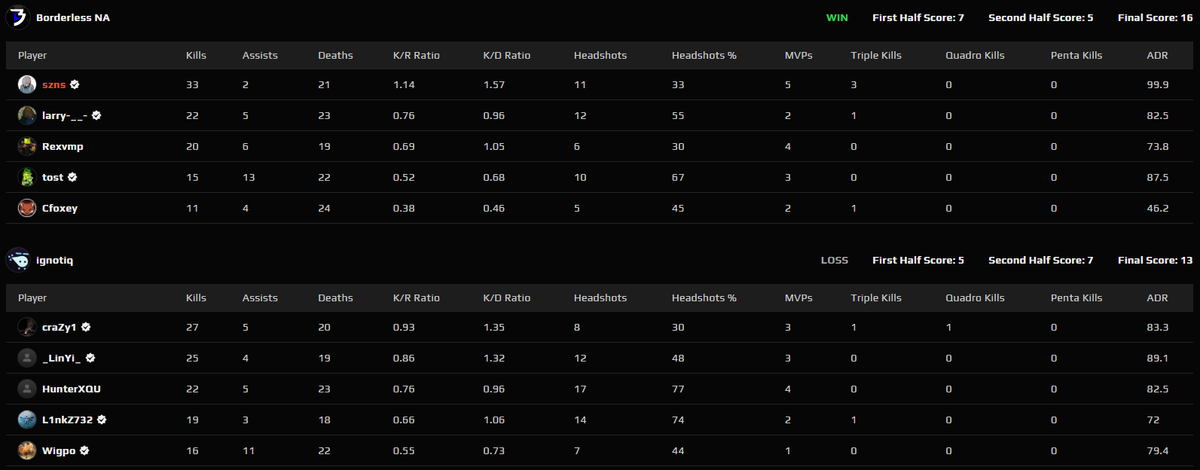Viewport: 1200px width, 470px height.
Task: Open player profile link L1nkZ732
Action: 68,420
